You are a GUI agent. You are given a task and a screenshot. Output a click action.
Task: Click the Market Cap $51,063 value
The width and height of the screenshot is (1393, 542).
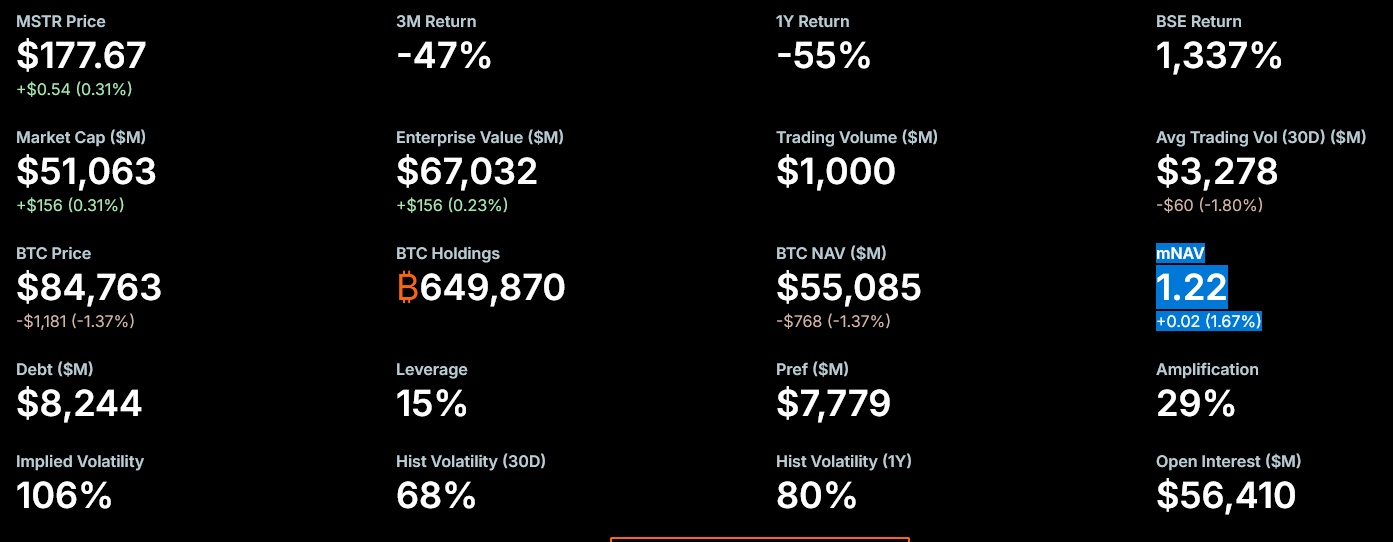[86, 171]
